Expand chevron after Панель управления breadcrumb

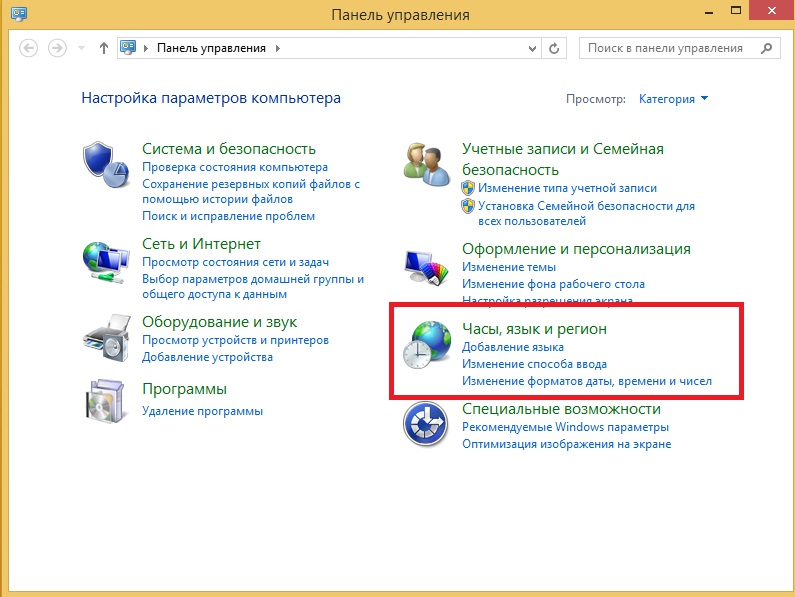pyautogui.click(x=278, y=48)
